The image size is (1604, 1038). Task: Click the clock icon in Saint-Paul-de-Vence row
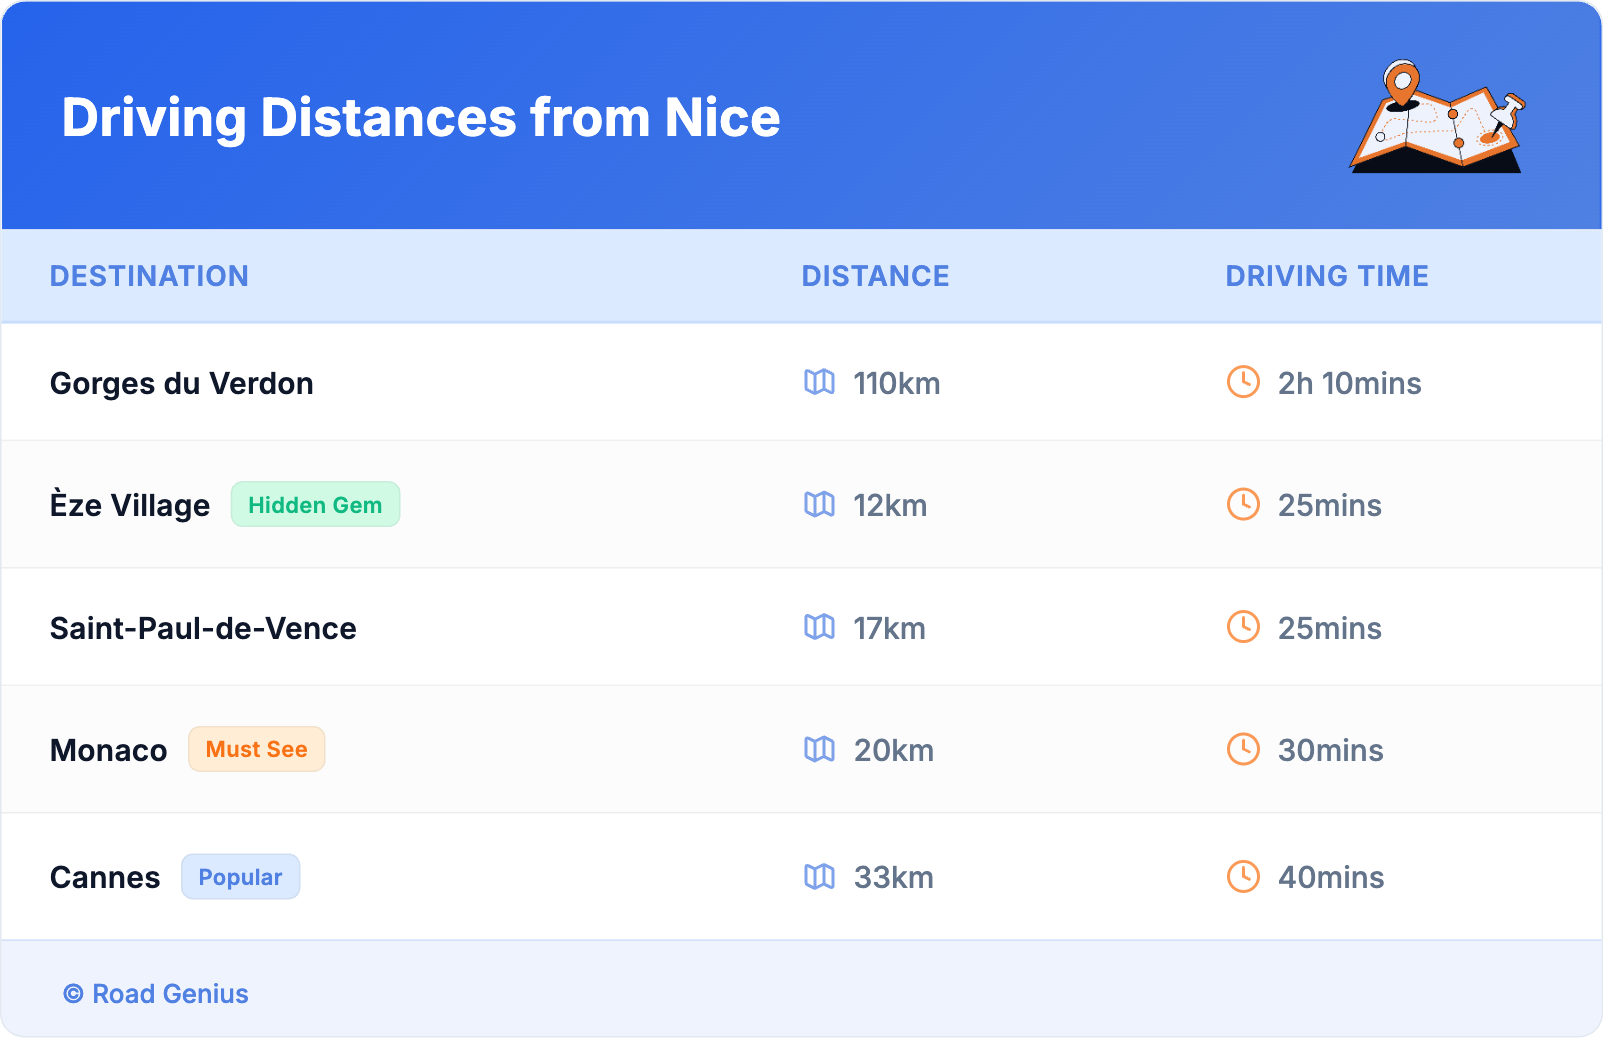click(1243, 627)
